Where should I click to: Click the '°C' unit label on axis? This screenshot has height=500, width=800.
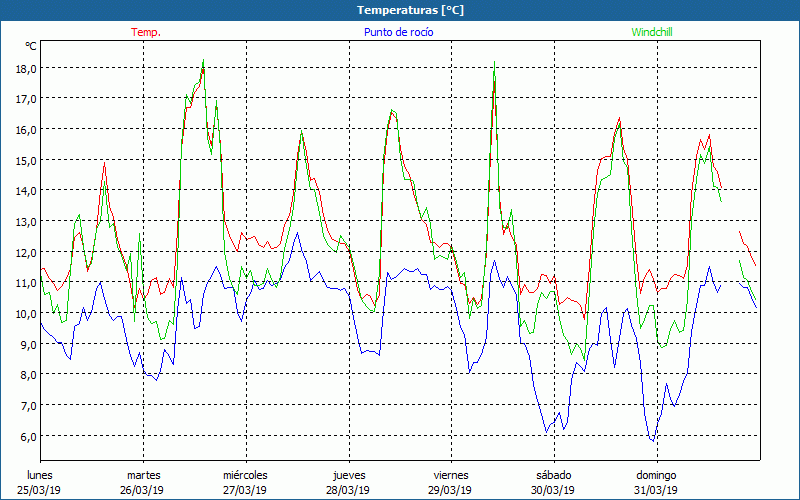[x=31, y=46]
